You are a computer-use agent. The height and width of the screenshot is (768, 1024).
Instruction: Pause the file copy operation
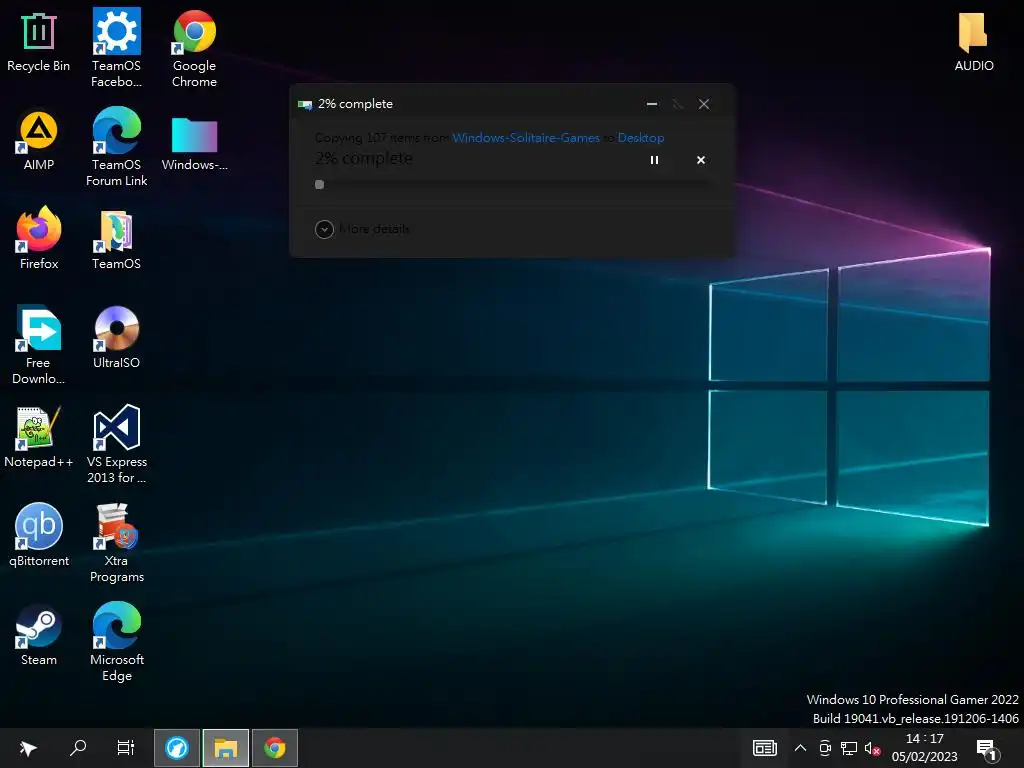654,160
